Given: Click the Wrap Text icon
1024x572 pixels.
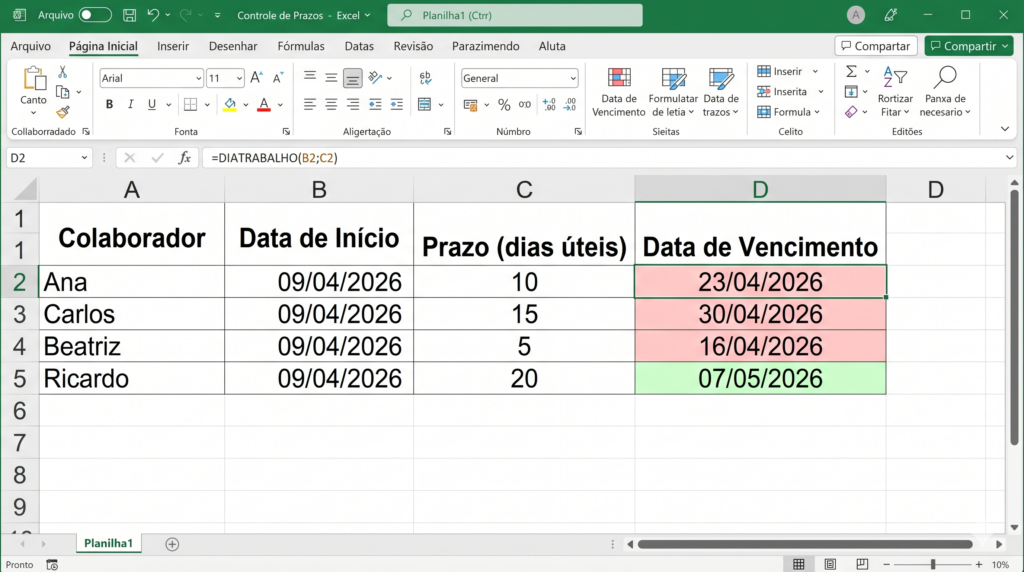Looking at the screenshot, I should [425, 78].
